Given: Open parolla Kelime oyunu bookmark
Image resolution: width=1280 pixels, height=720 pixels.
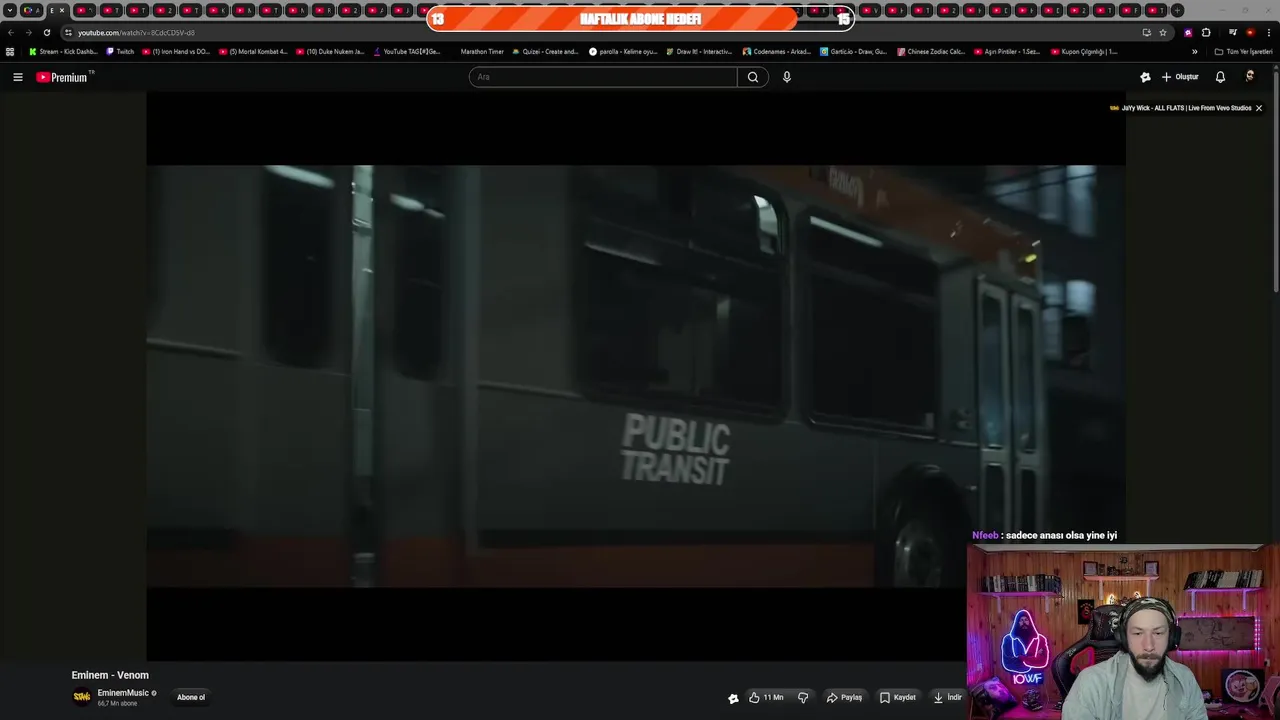Looking at the screenshot, I should (x=623, y=52).
